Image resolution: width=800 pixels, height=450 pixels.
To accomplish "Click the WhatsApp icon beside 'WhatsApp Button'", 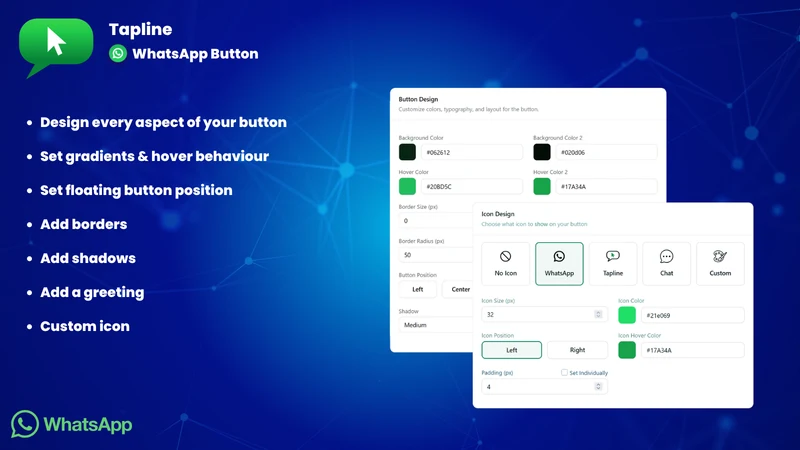I will 118,54.
